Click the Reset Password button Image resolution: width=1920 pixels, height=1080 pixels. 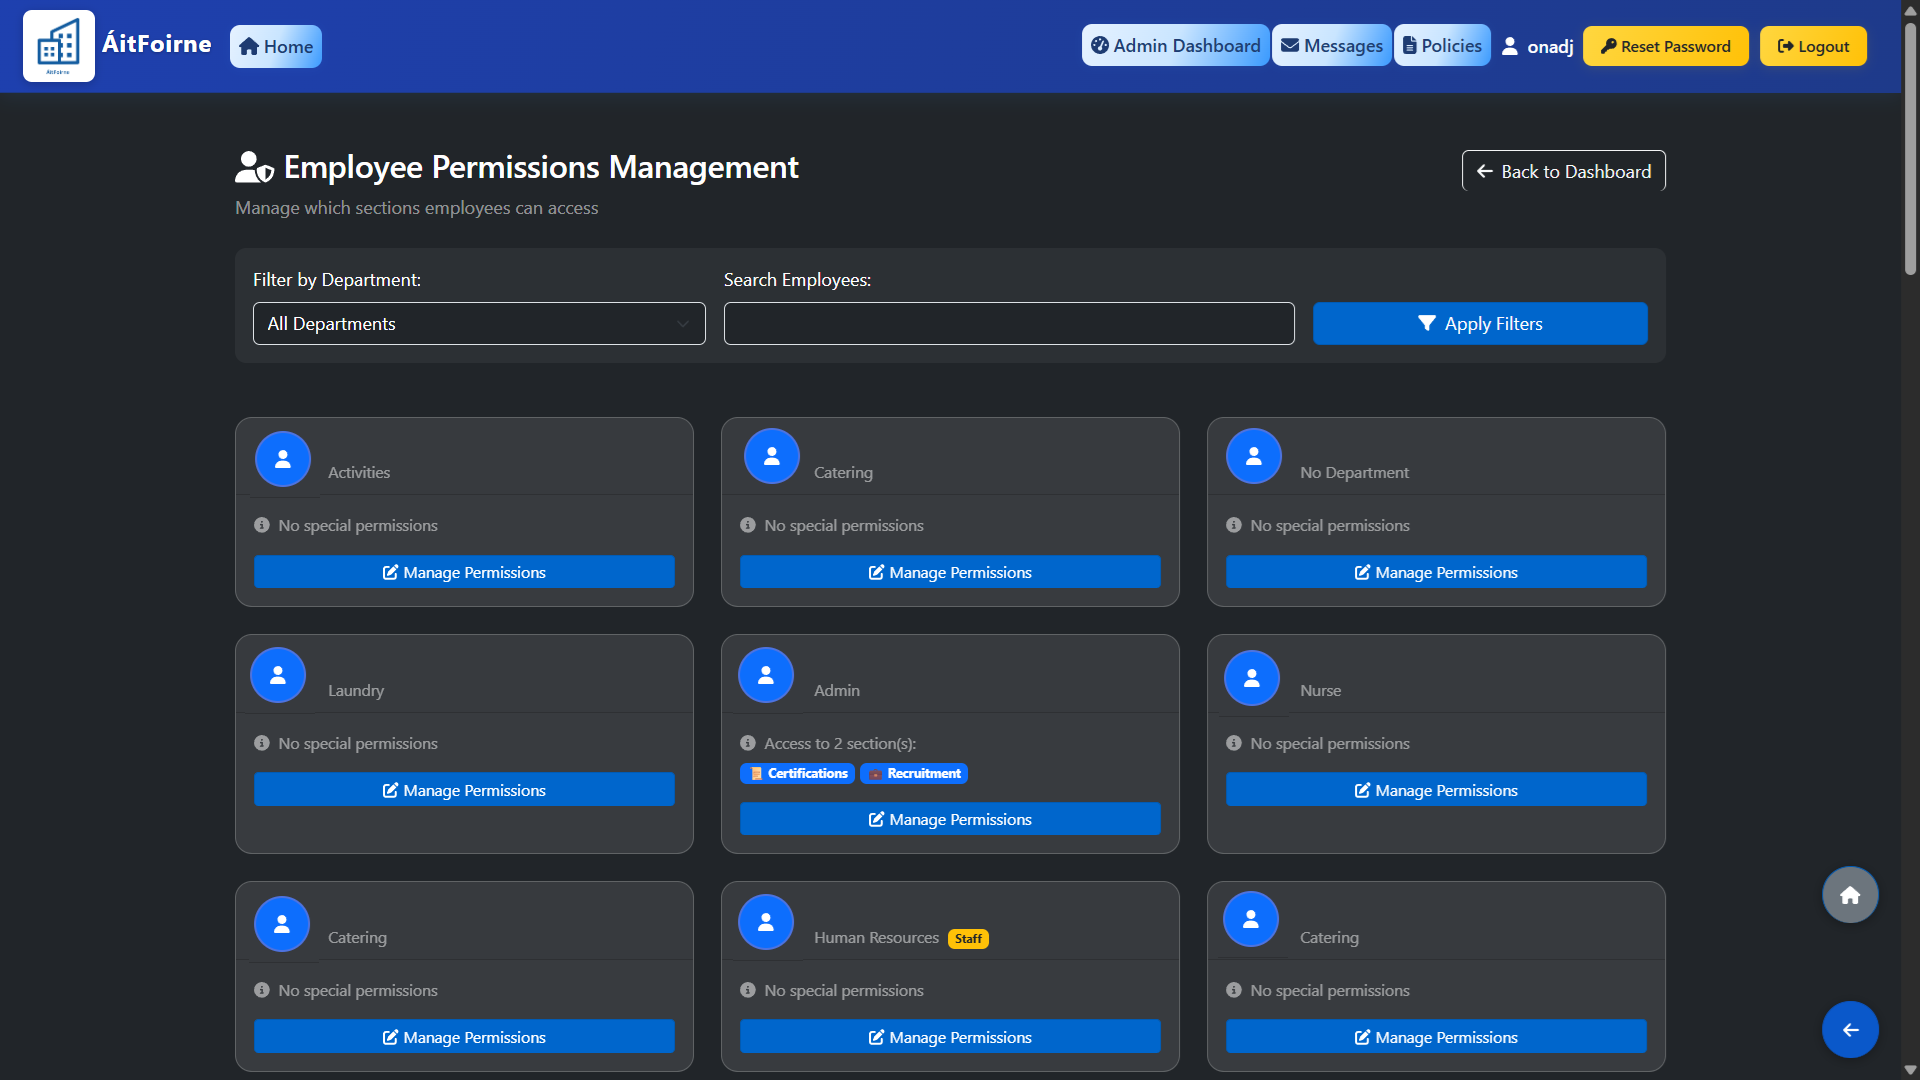point(1665,46)
